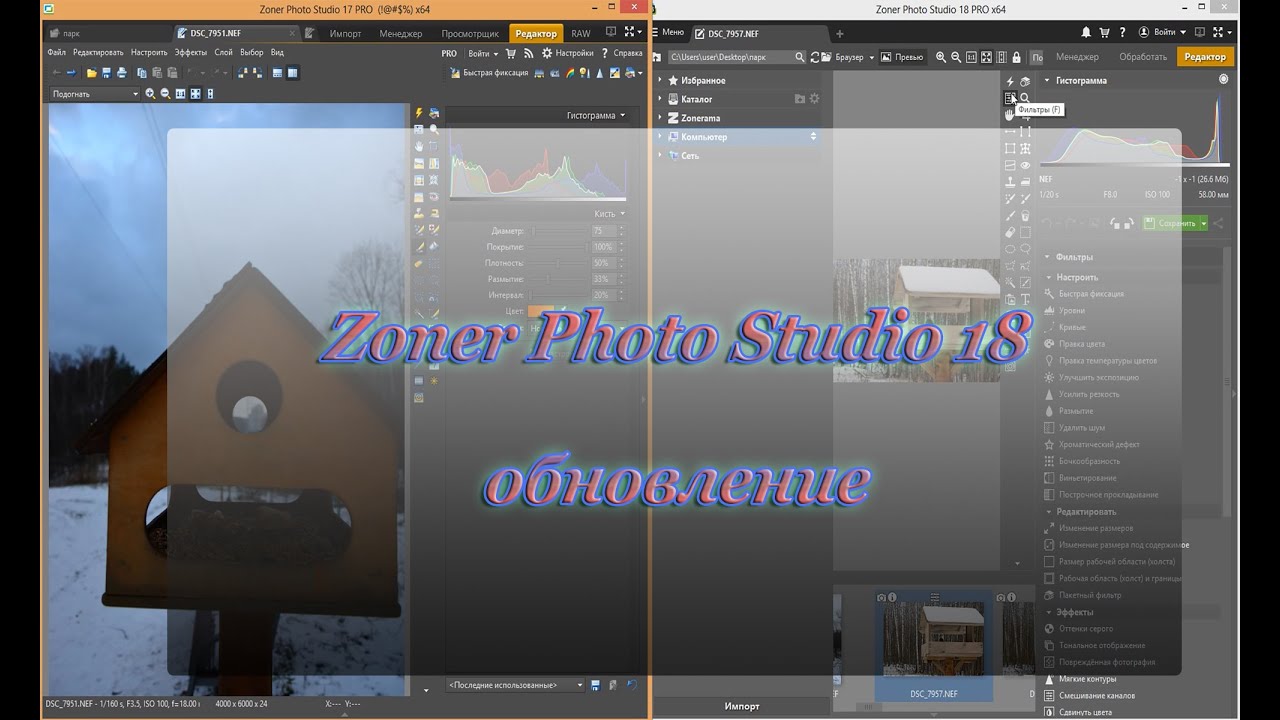Expand the Сеть tree item

660,156
